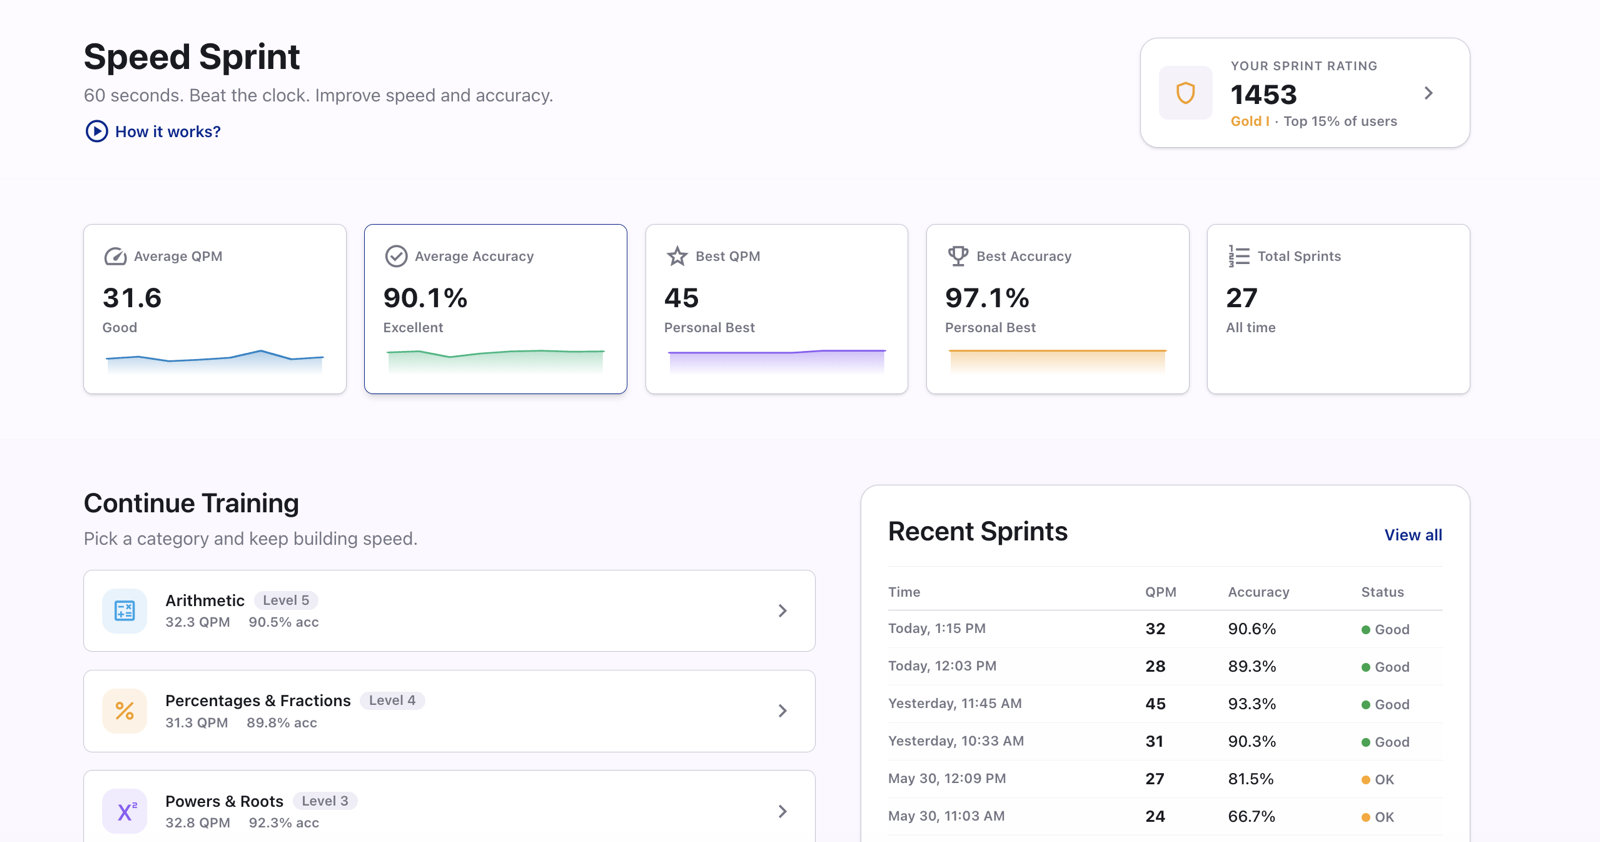
Task: Click the 93.3% accuracy value
Action: pyautogui.click(x=1252, y=704)
